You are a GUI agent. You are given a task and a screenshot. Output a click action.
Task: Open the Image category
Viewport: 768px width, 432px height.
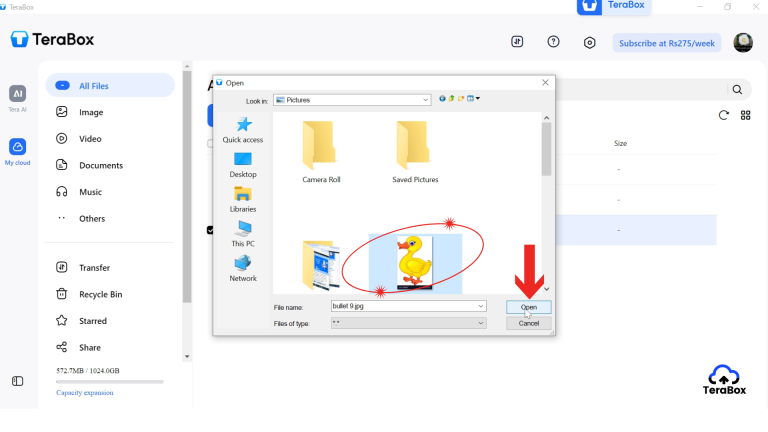tap(91, 112)
